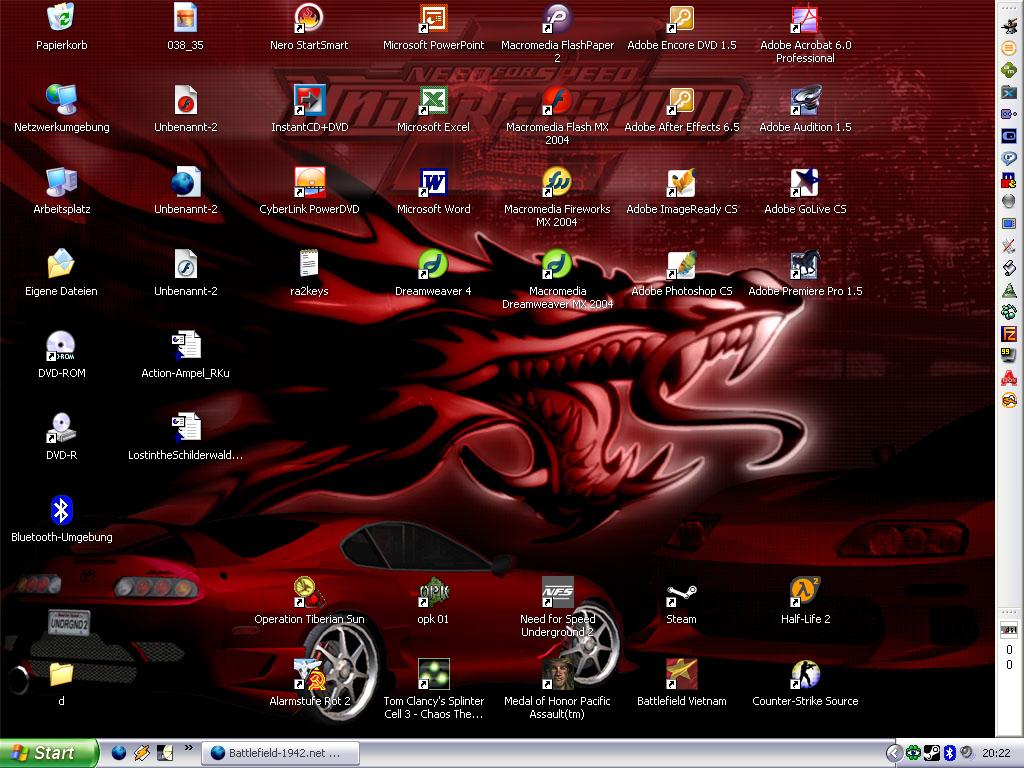Open Adobe ImageReady CS shortcut
The width and height of the screenshot is (1024, 768).
681,182
